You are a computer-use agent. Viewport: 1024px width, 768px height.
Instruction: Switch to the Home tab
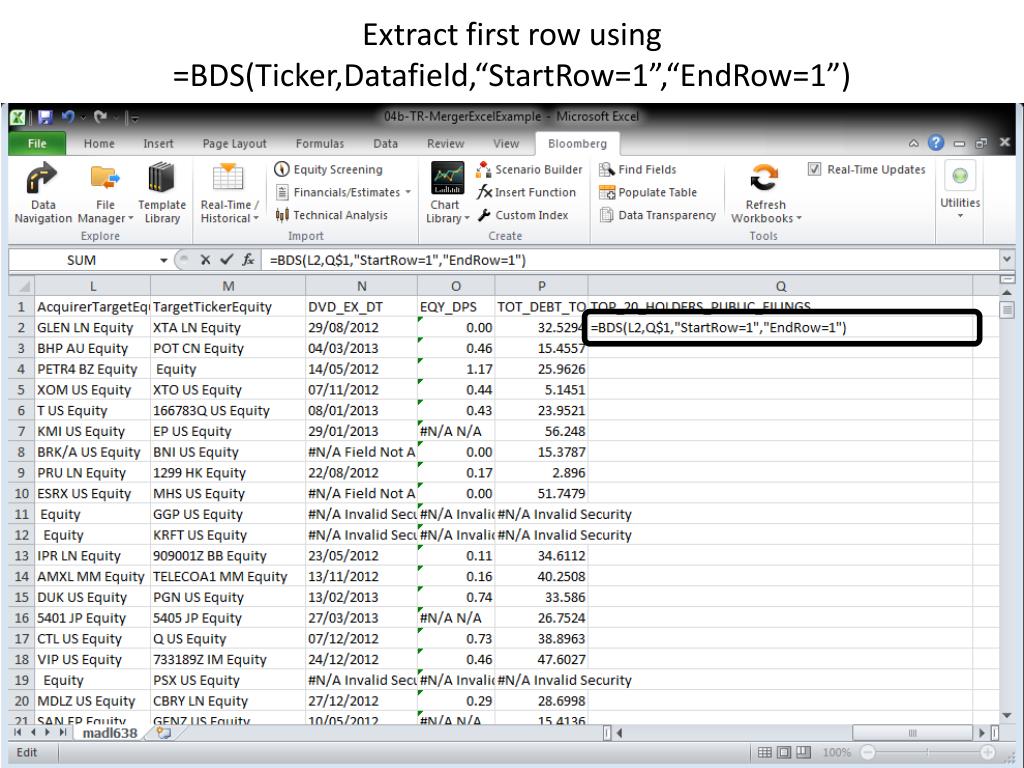click(99, 144)
